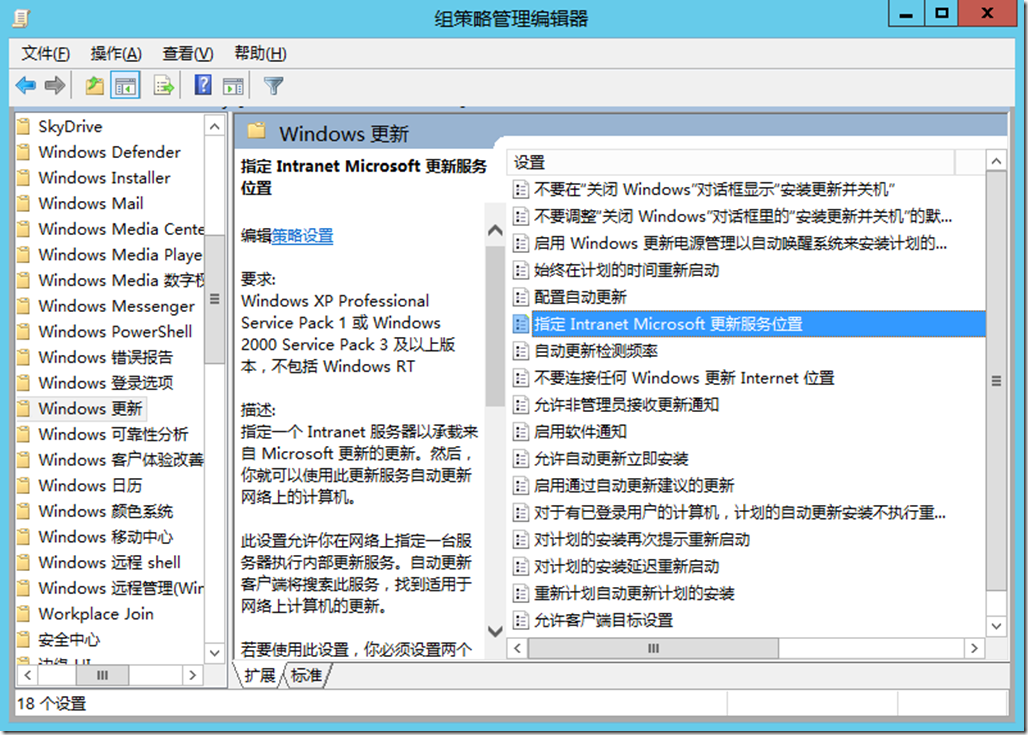Click the folder icon beside Windows Mail
Image resolution: width=1028 pixels, height=735 pixels.
coord(24,203)
